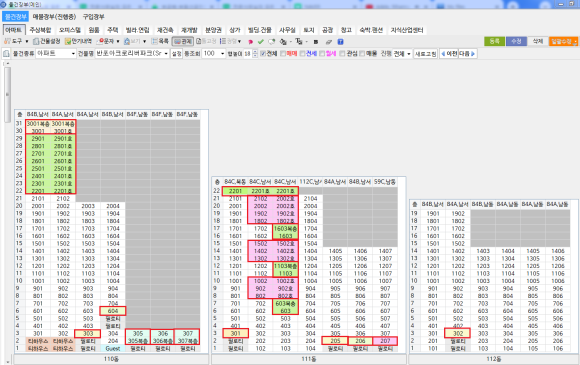
Task: Tick the blue 전세 checkbox
Action: click(x=303, y=54)
